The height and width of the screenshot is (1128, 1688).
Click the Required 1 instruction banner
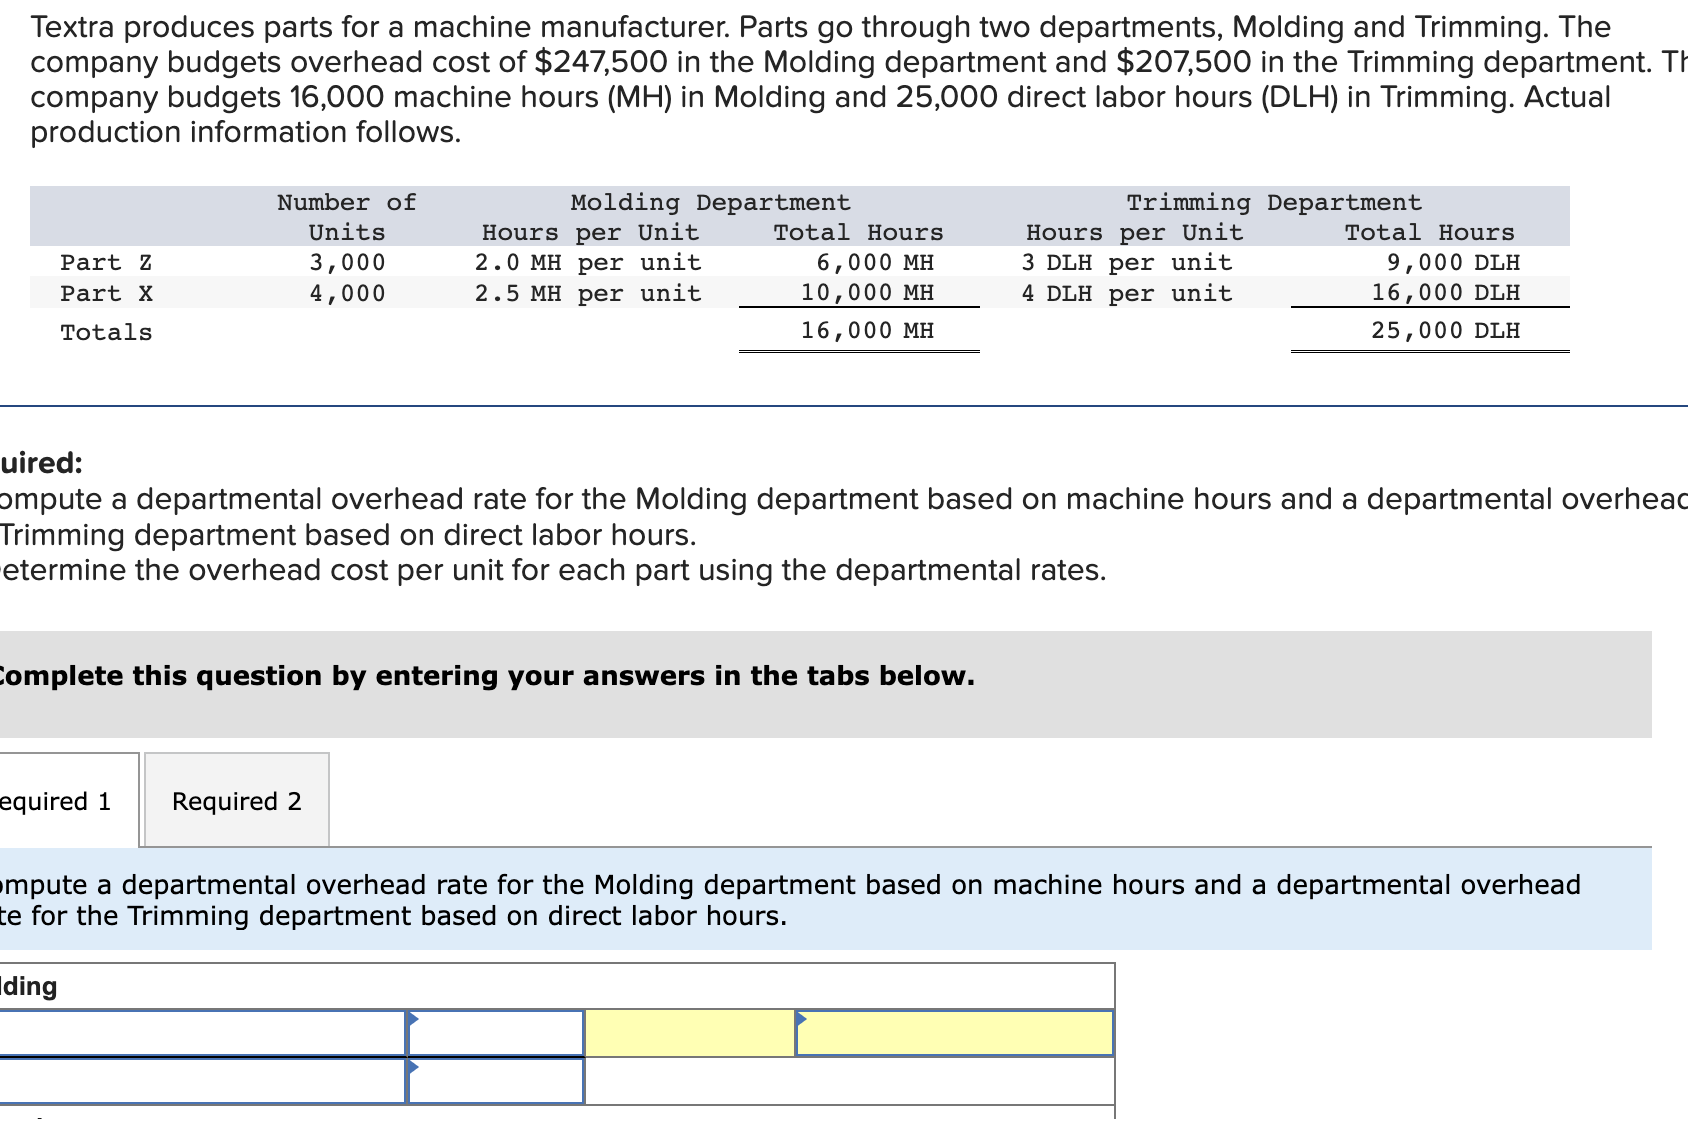click(700, 898)
